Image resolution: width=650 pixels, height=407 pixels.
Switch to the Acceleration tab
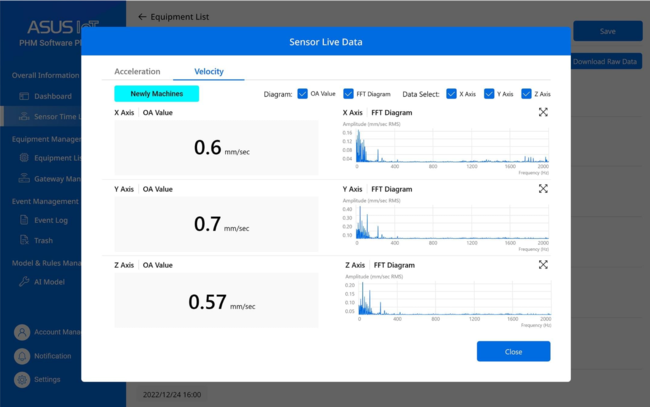[137, 72]
